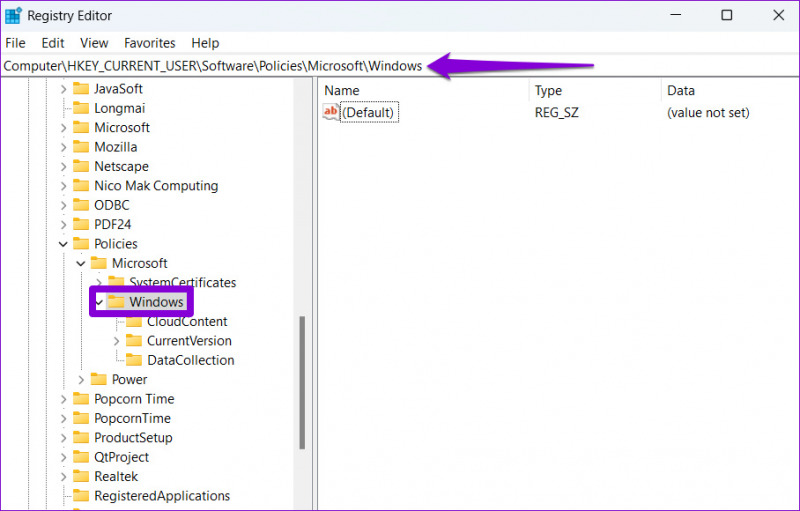Select the Windows folder icon

coord(116,302)
